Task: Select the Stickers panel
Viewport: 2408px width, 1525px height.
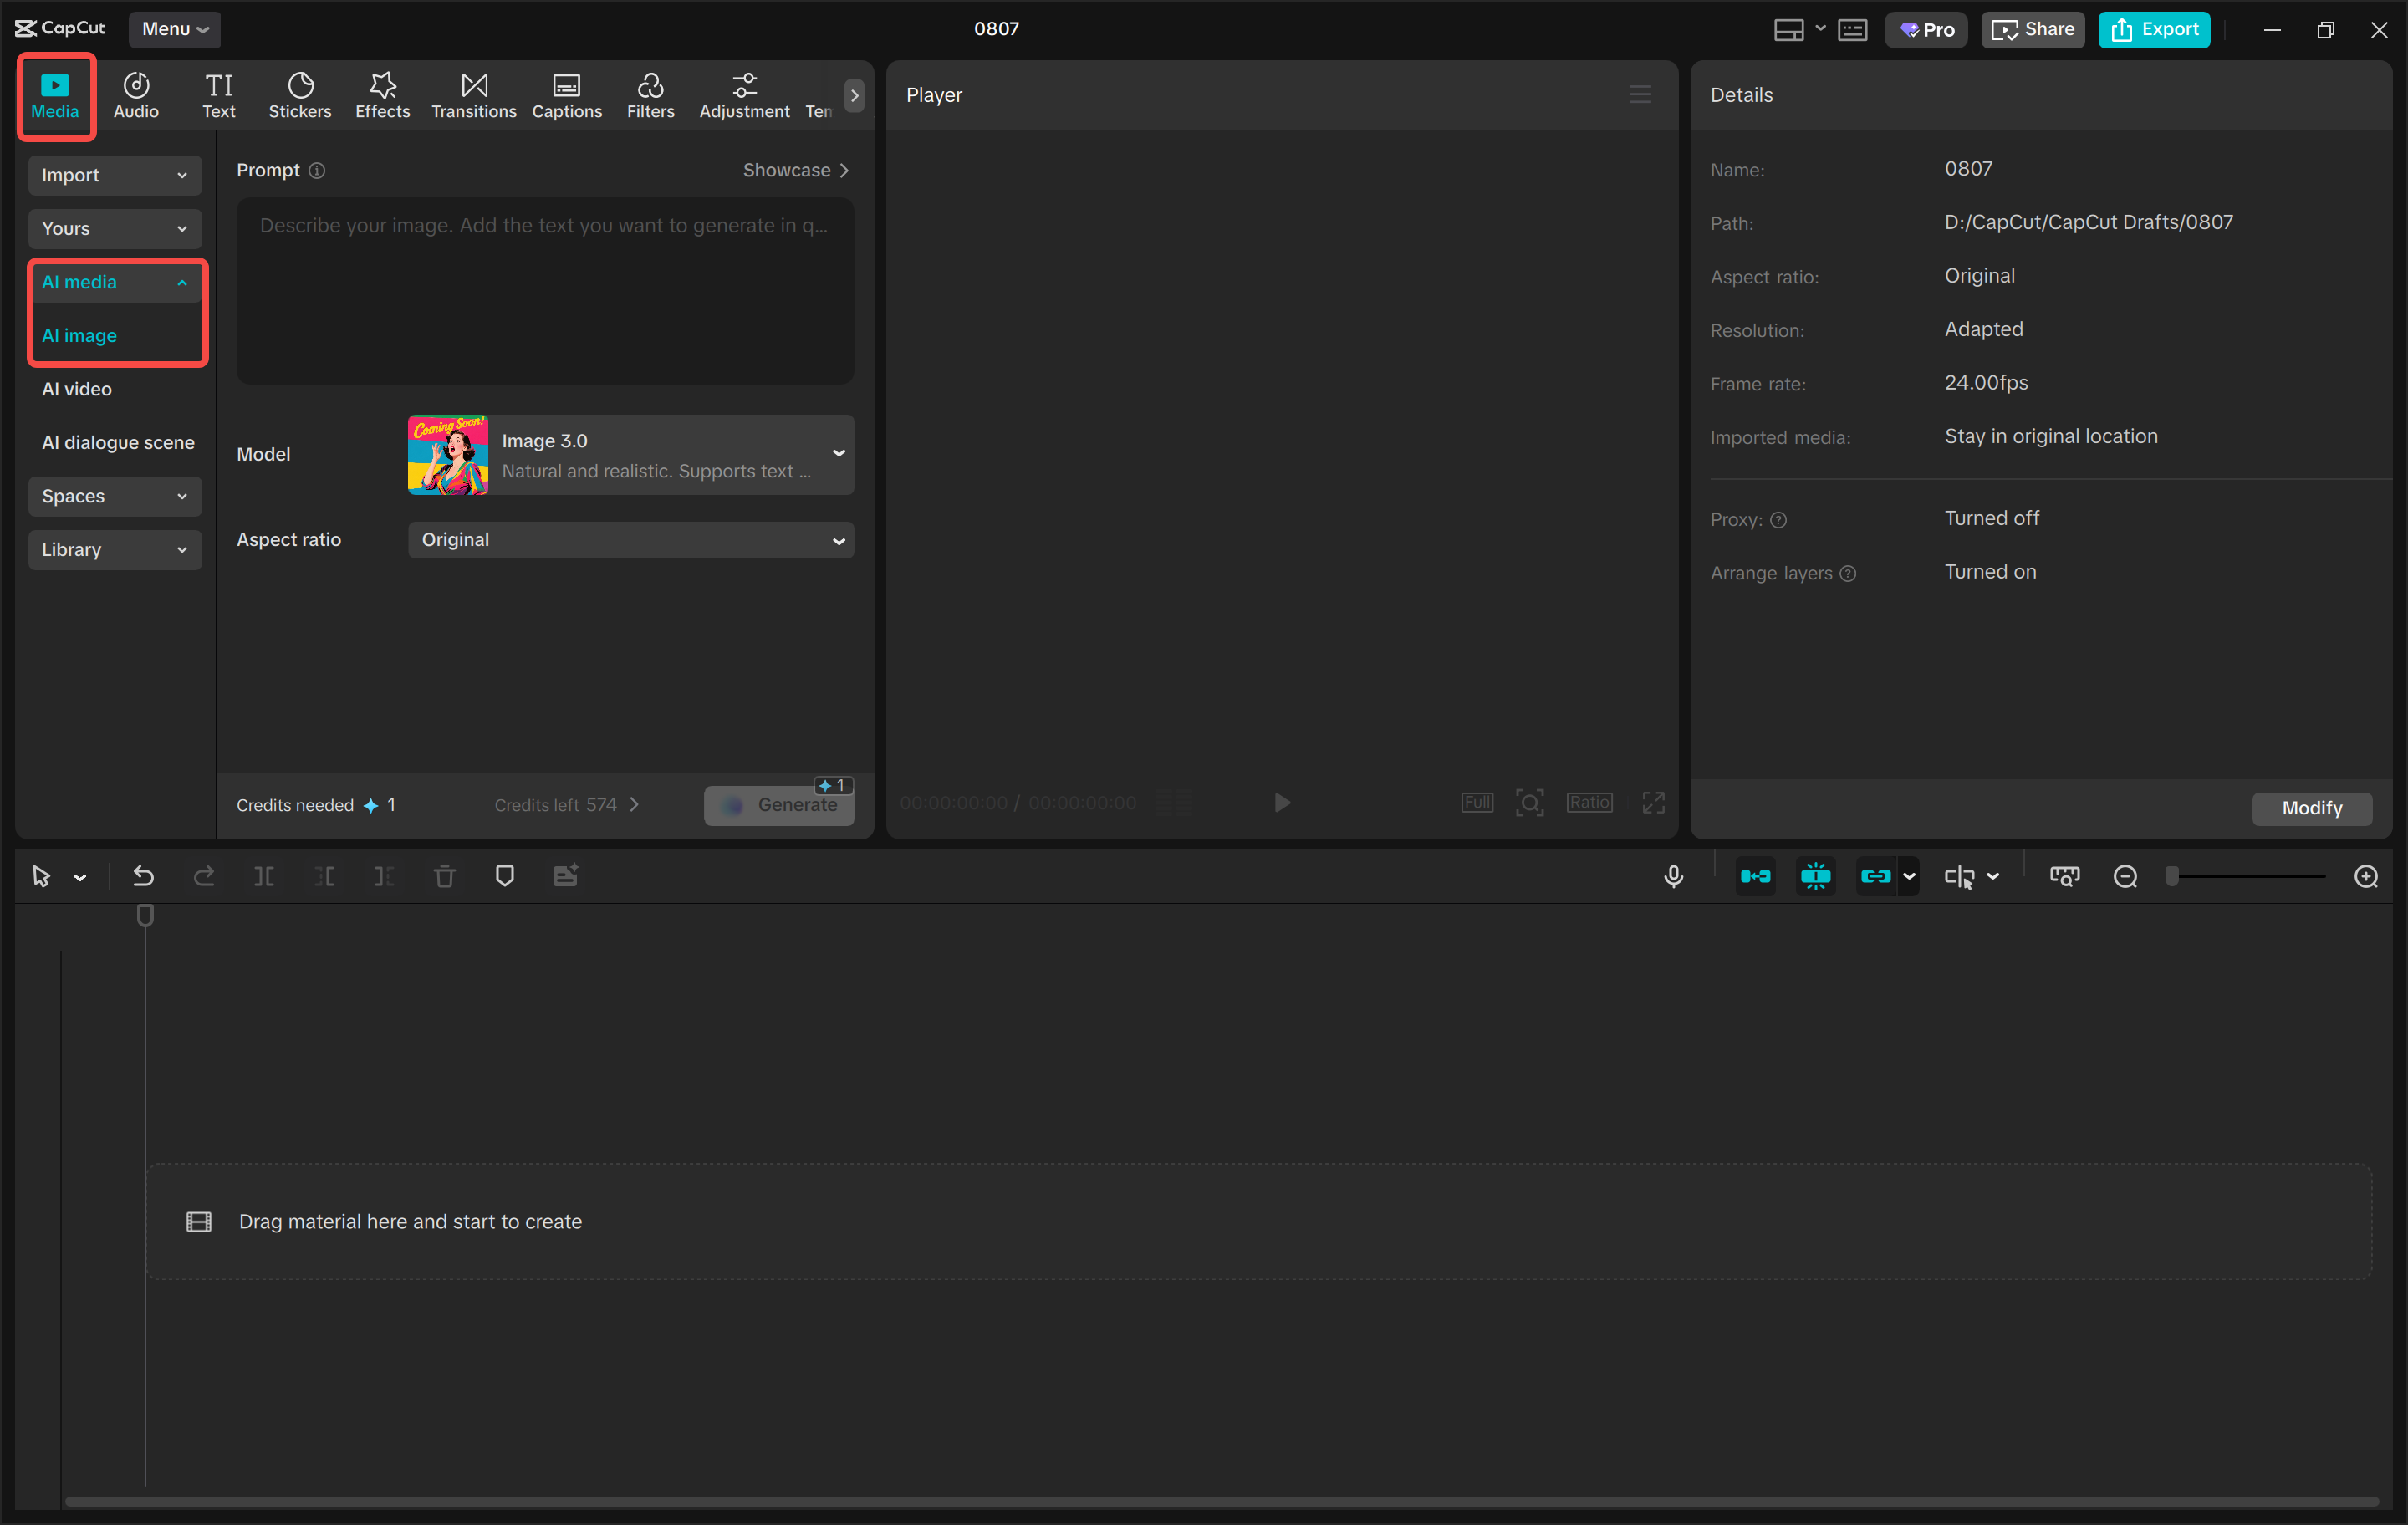Action: click(x=299, y=95)
